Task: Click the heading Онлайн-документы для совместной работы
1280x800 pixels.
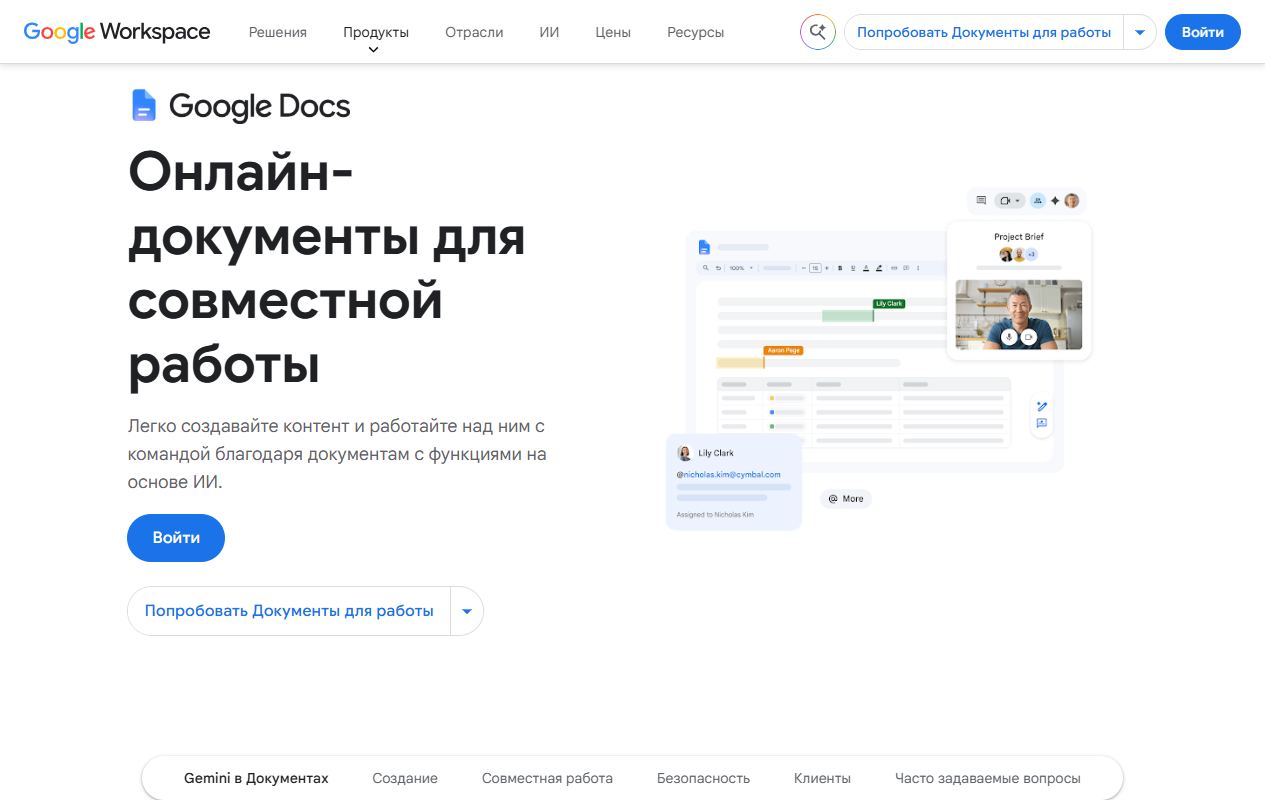Action: [x=327, y=269]
